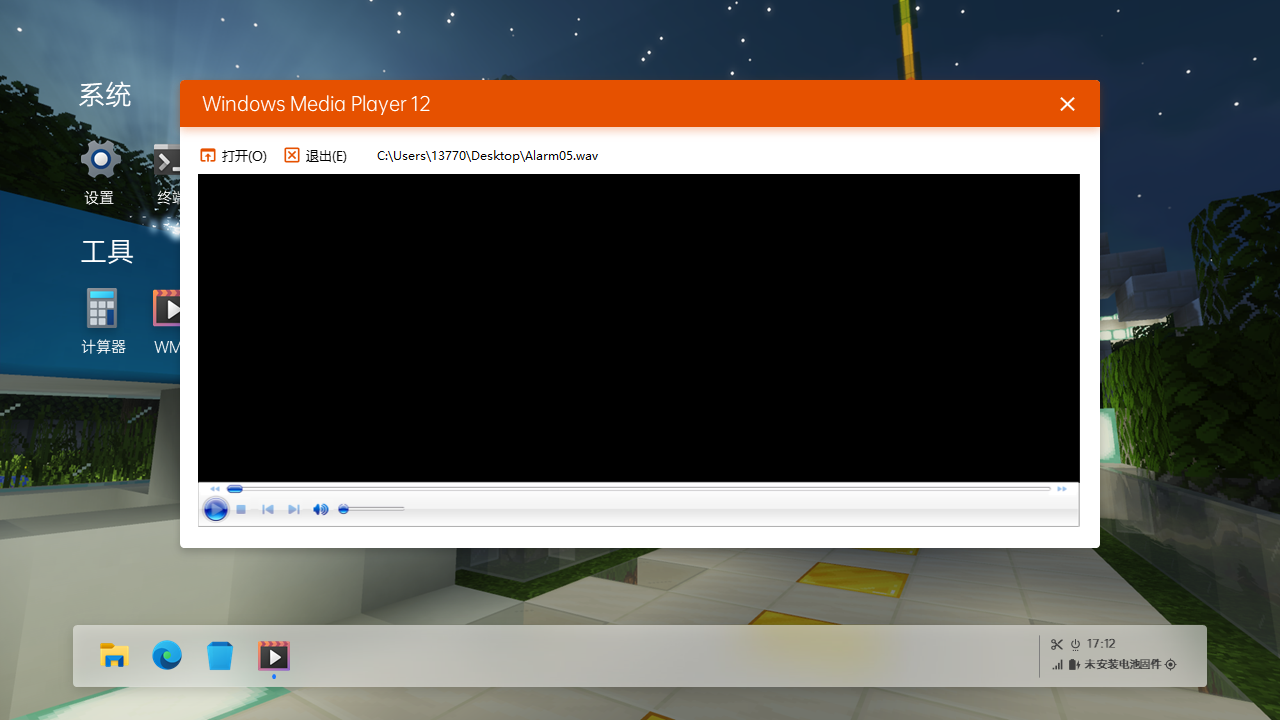Exit the player with 退出(E)
This screenshot has width=1280, height=720.
tap(316, 156)
